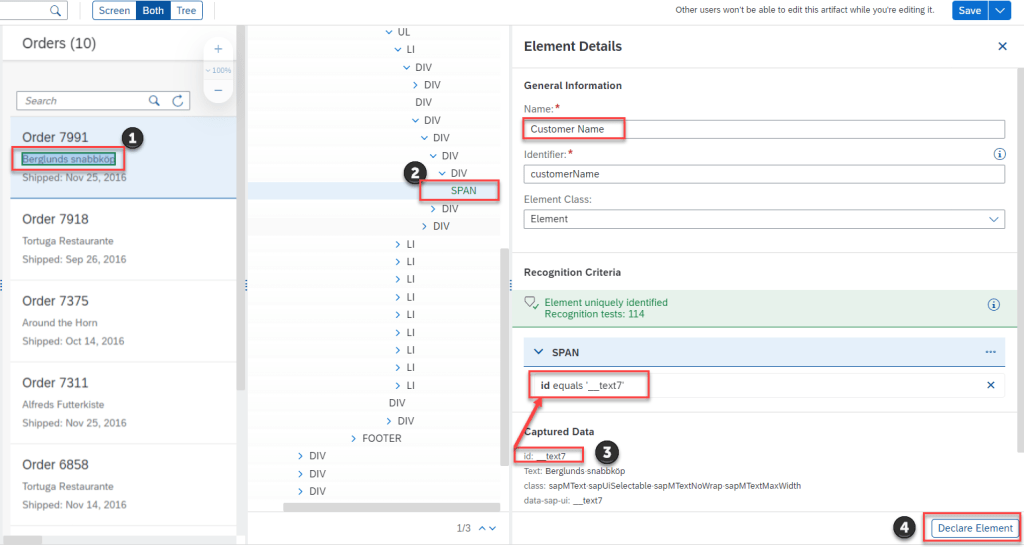Collapse the SPAN criteria section
1024x547 pixels.
538,352
